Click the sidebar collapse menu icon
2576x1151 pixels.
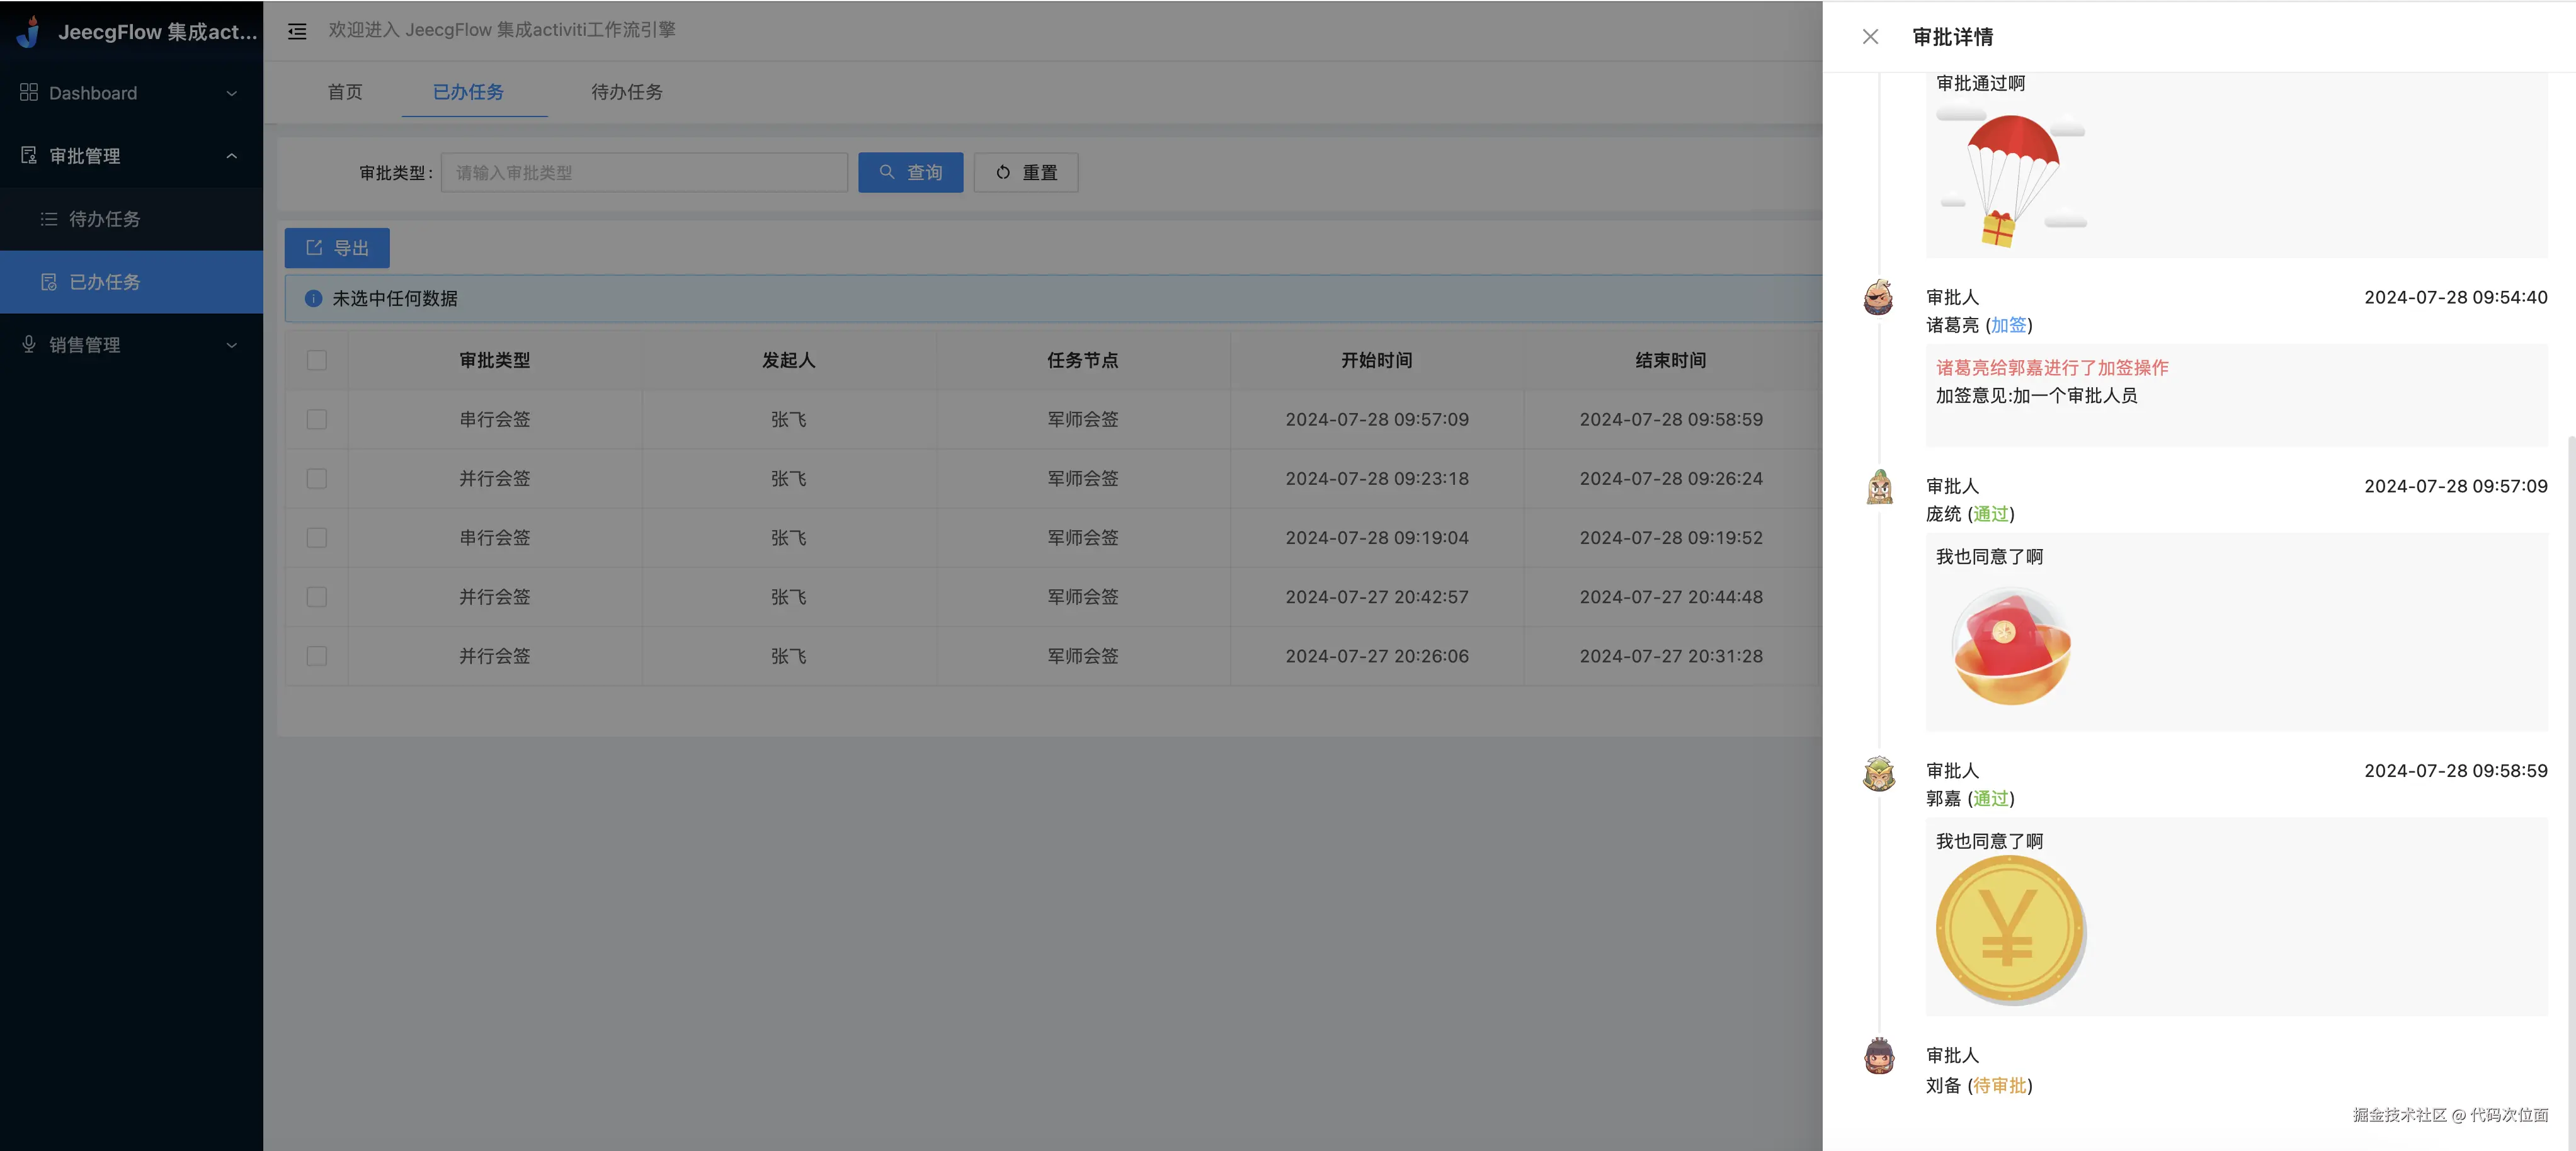[297, 31]
